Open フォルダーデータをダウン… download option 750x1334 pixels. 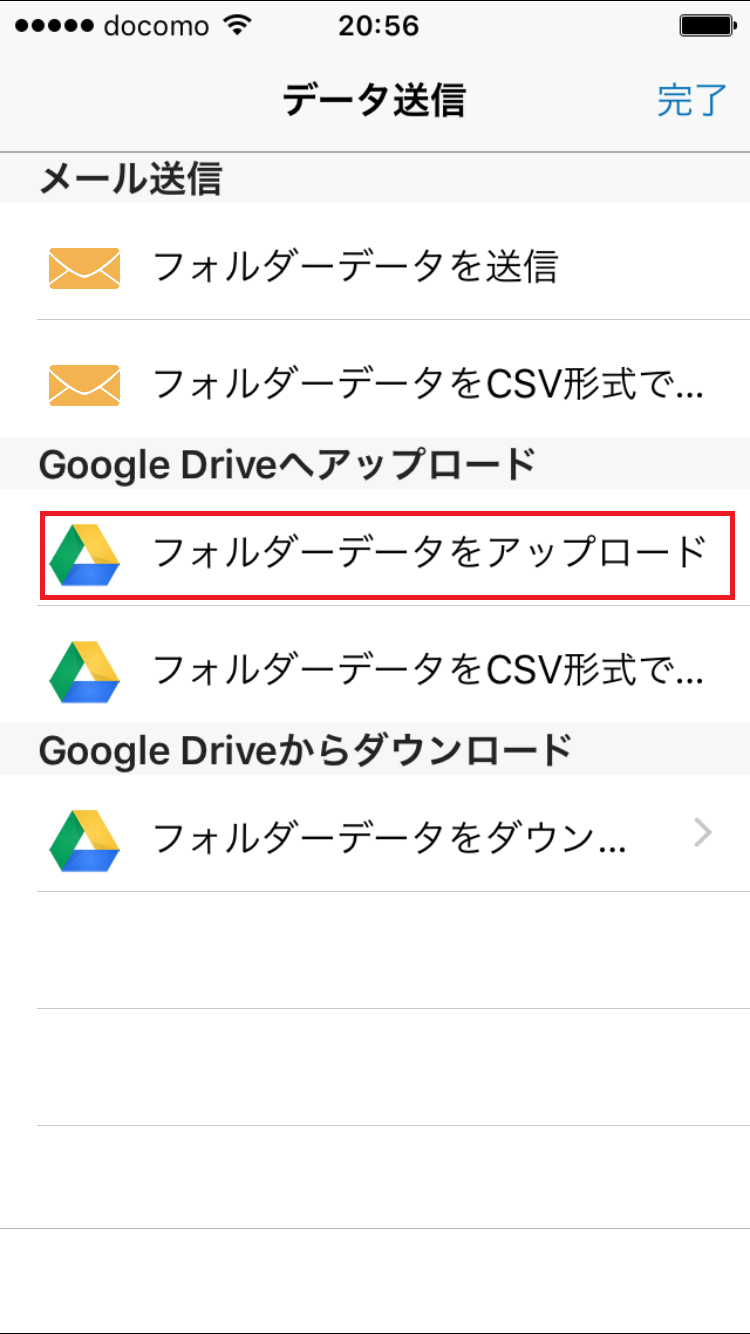pyautogui.click(x=390, y=838)
